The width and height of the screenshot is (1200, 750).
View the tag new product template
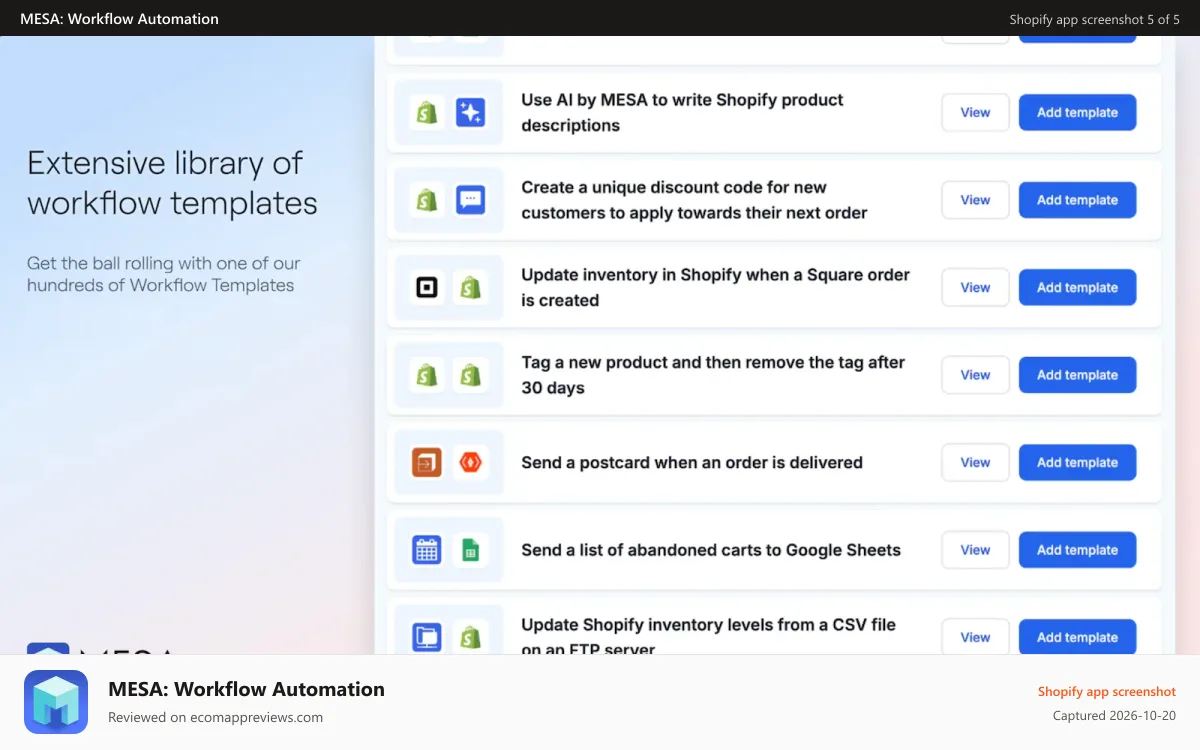[x=975, y=375]
